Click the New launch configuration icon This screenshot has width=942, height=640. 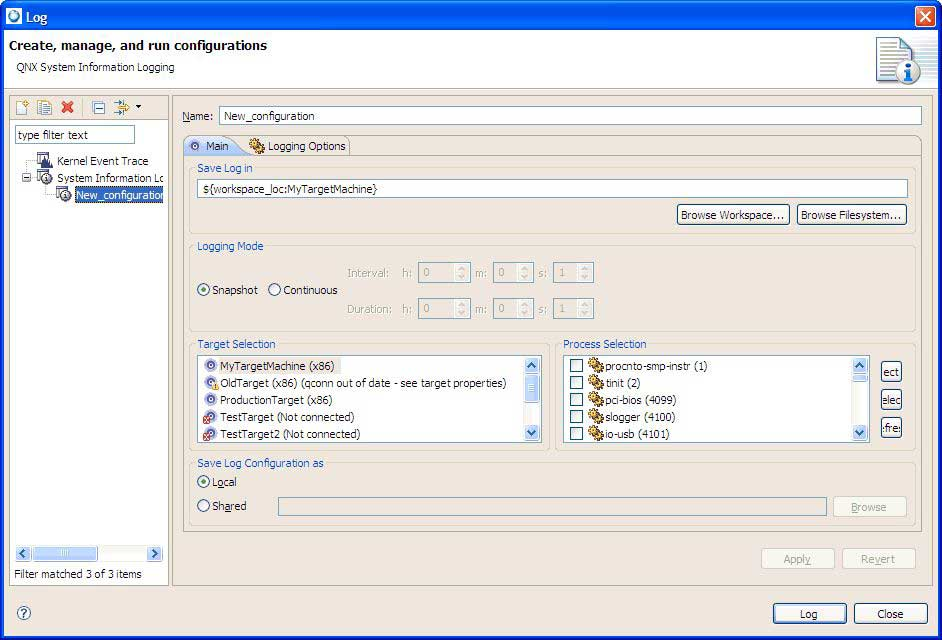tap(23, 107)
